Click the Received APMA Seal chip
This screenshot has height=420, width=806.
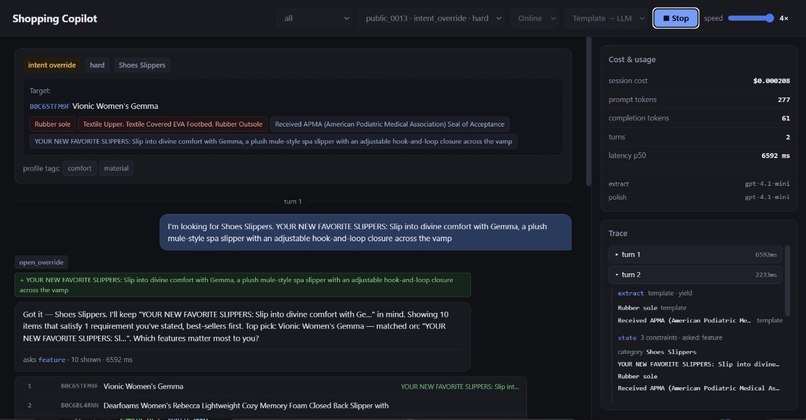coord(390,124)
